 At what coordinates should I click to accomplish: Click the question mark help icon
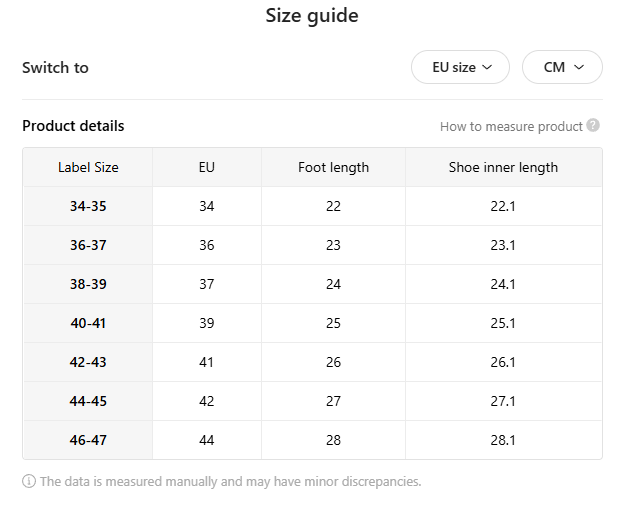click(x=593, y=126)
